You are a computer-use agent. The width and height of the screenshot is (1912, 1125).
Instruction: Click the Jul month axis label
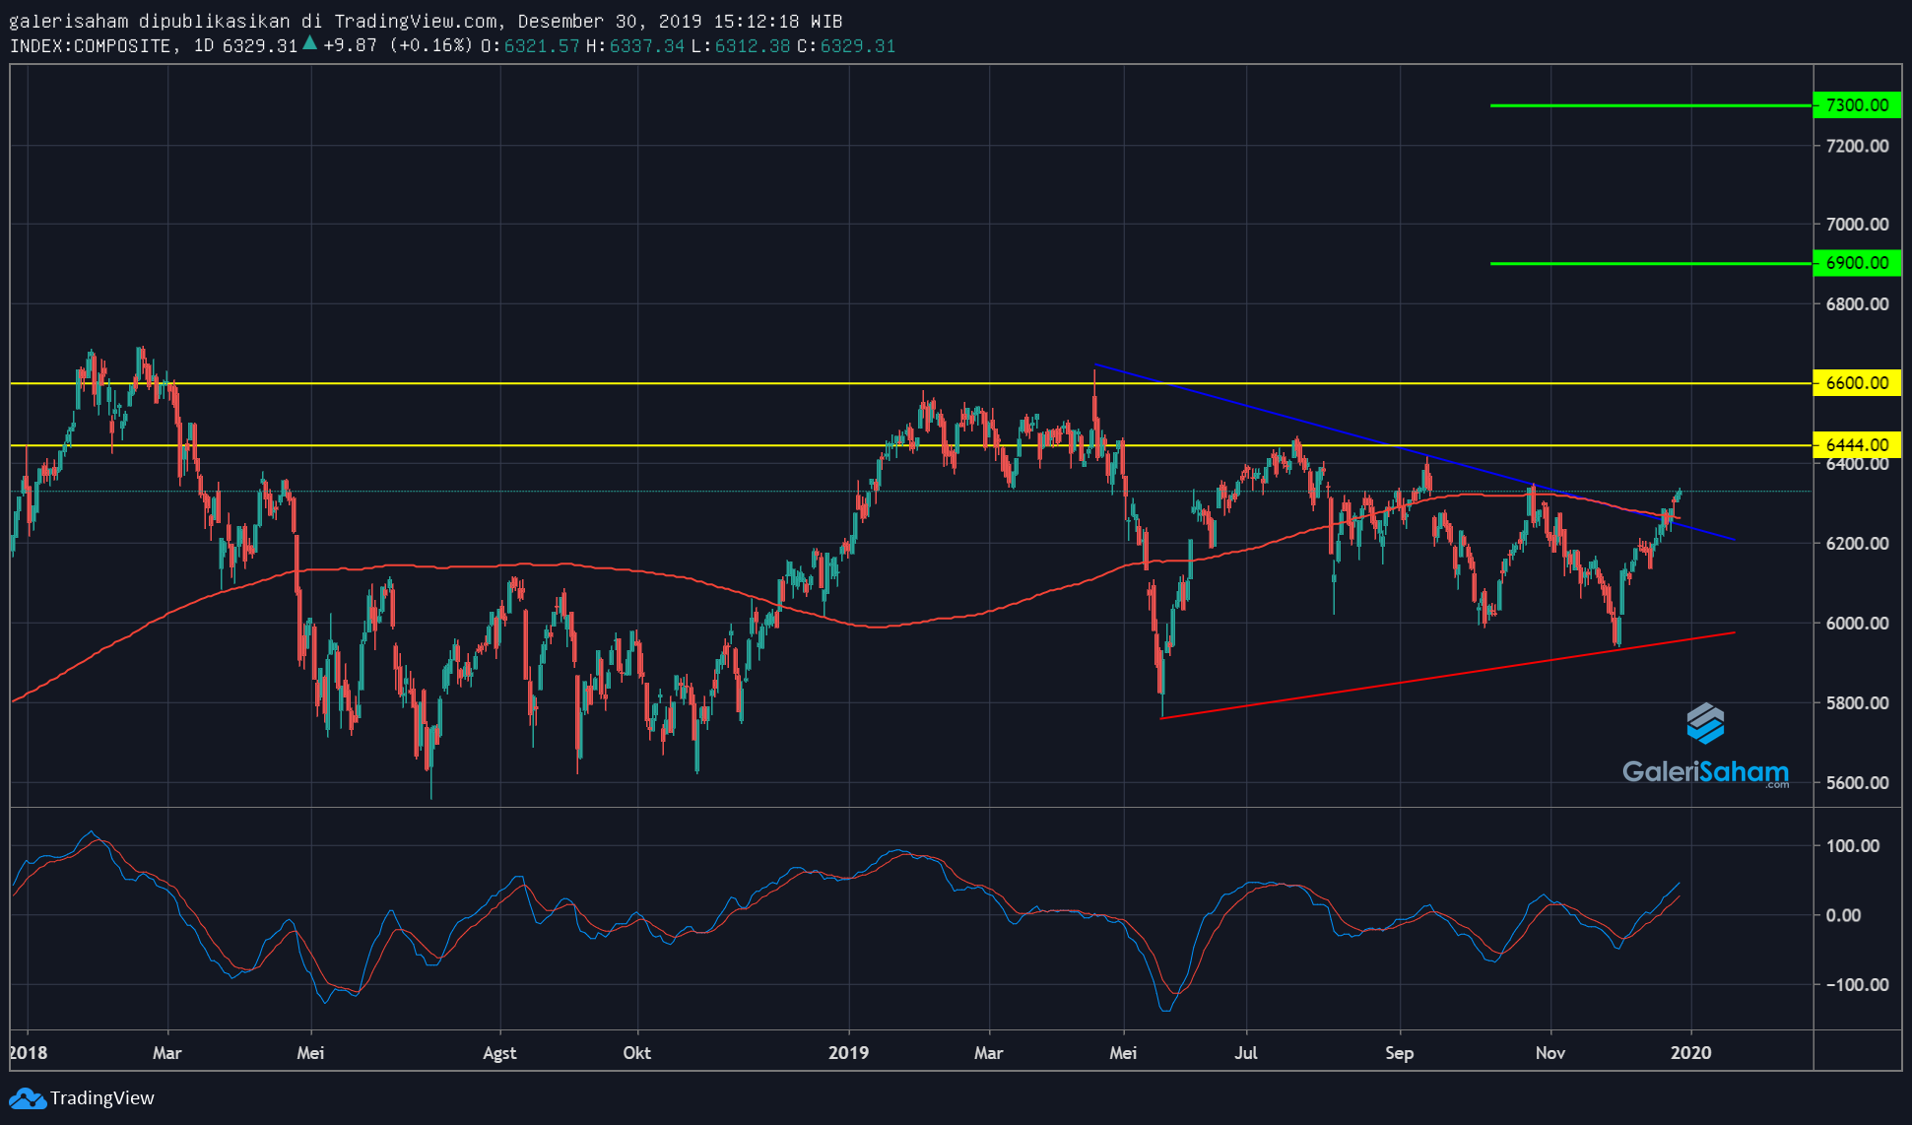click(x=1246, y=1053)
